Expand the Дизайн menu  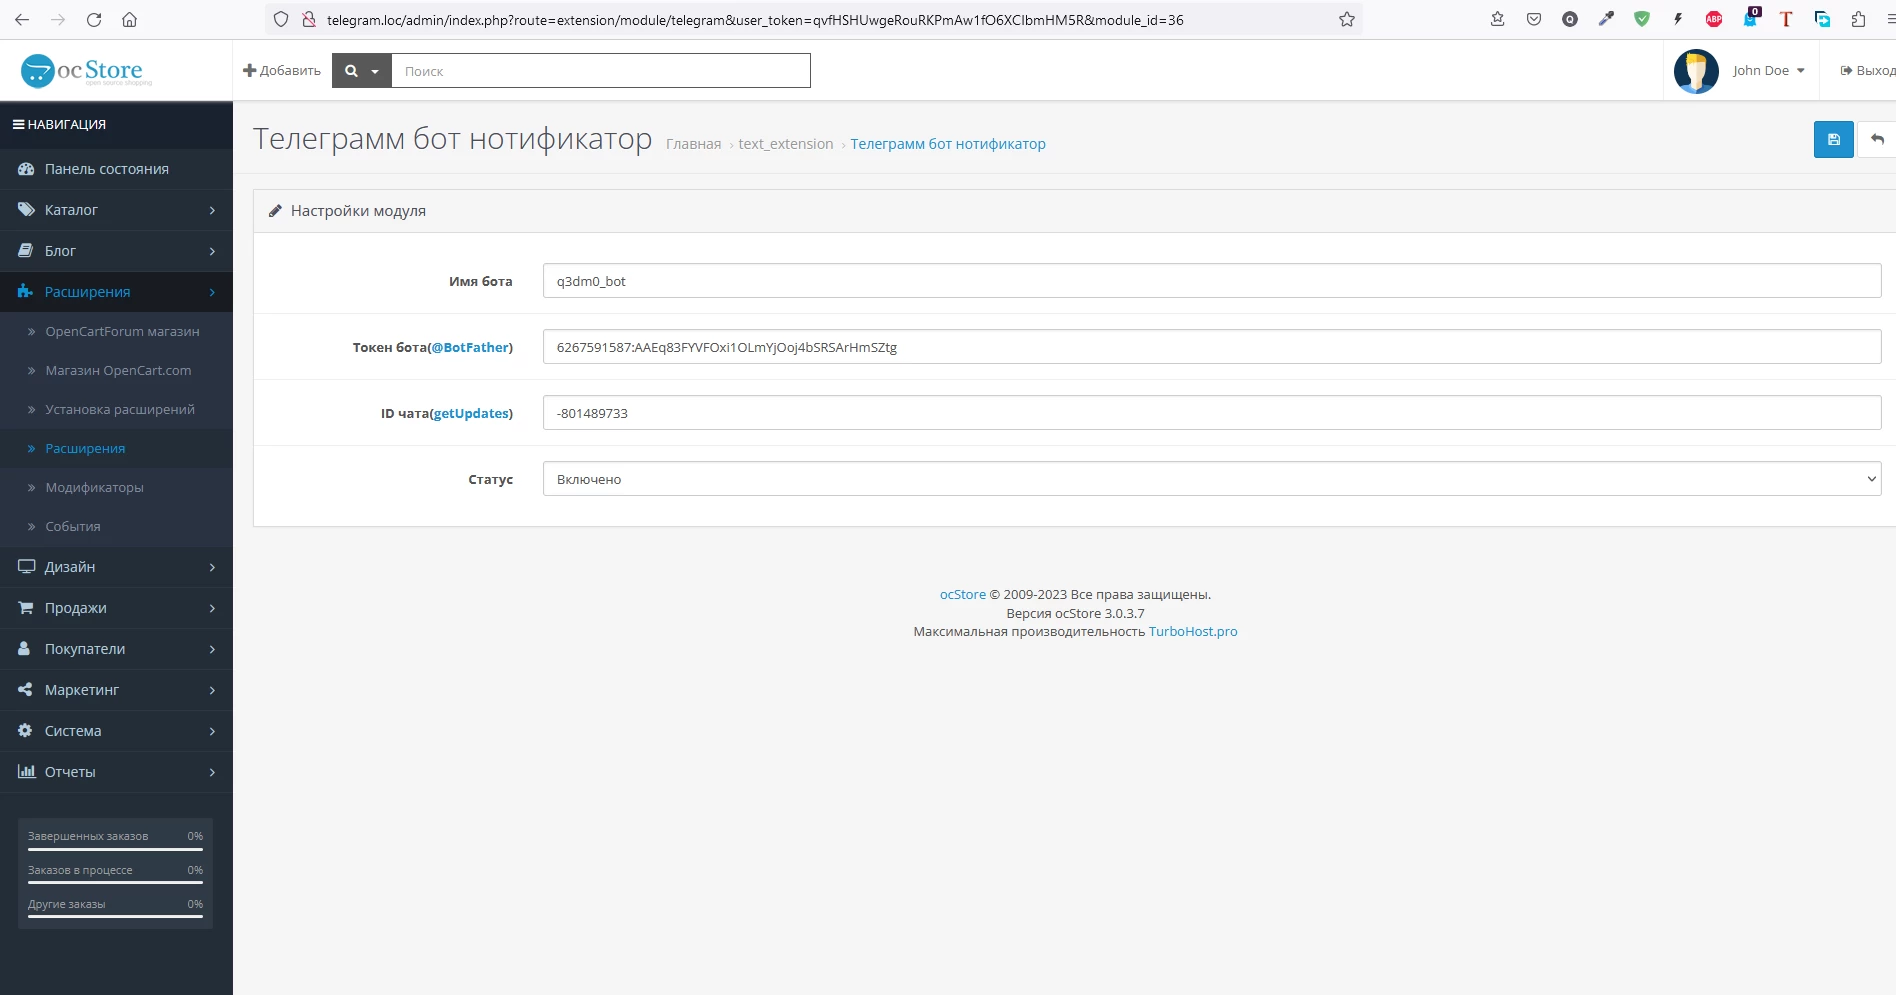[116, 567]
